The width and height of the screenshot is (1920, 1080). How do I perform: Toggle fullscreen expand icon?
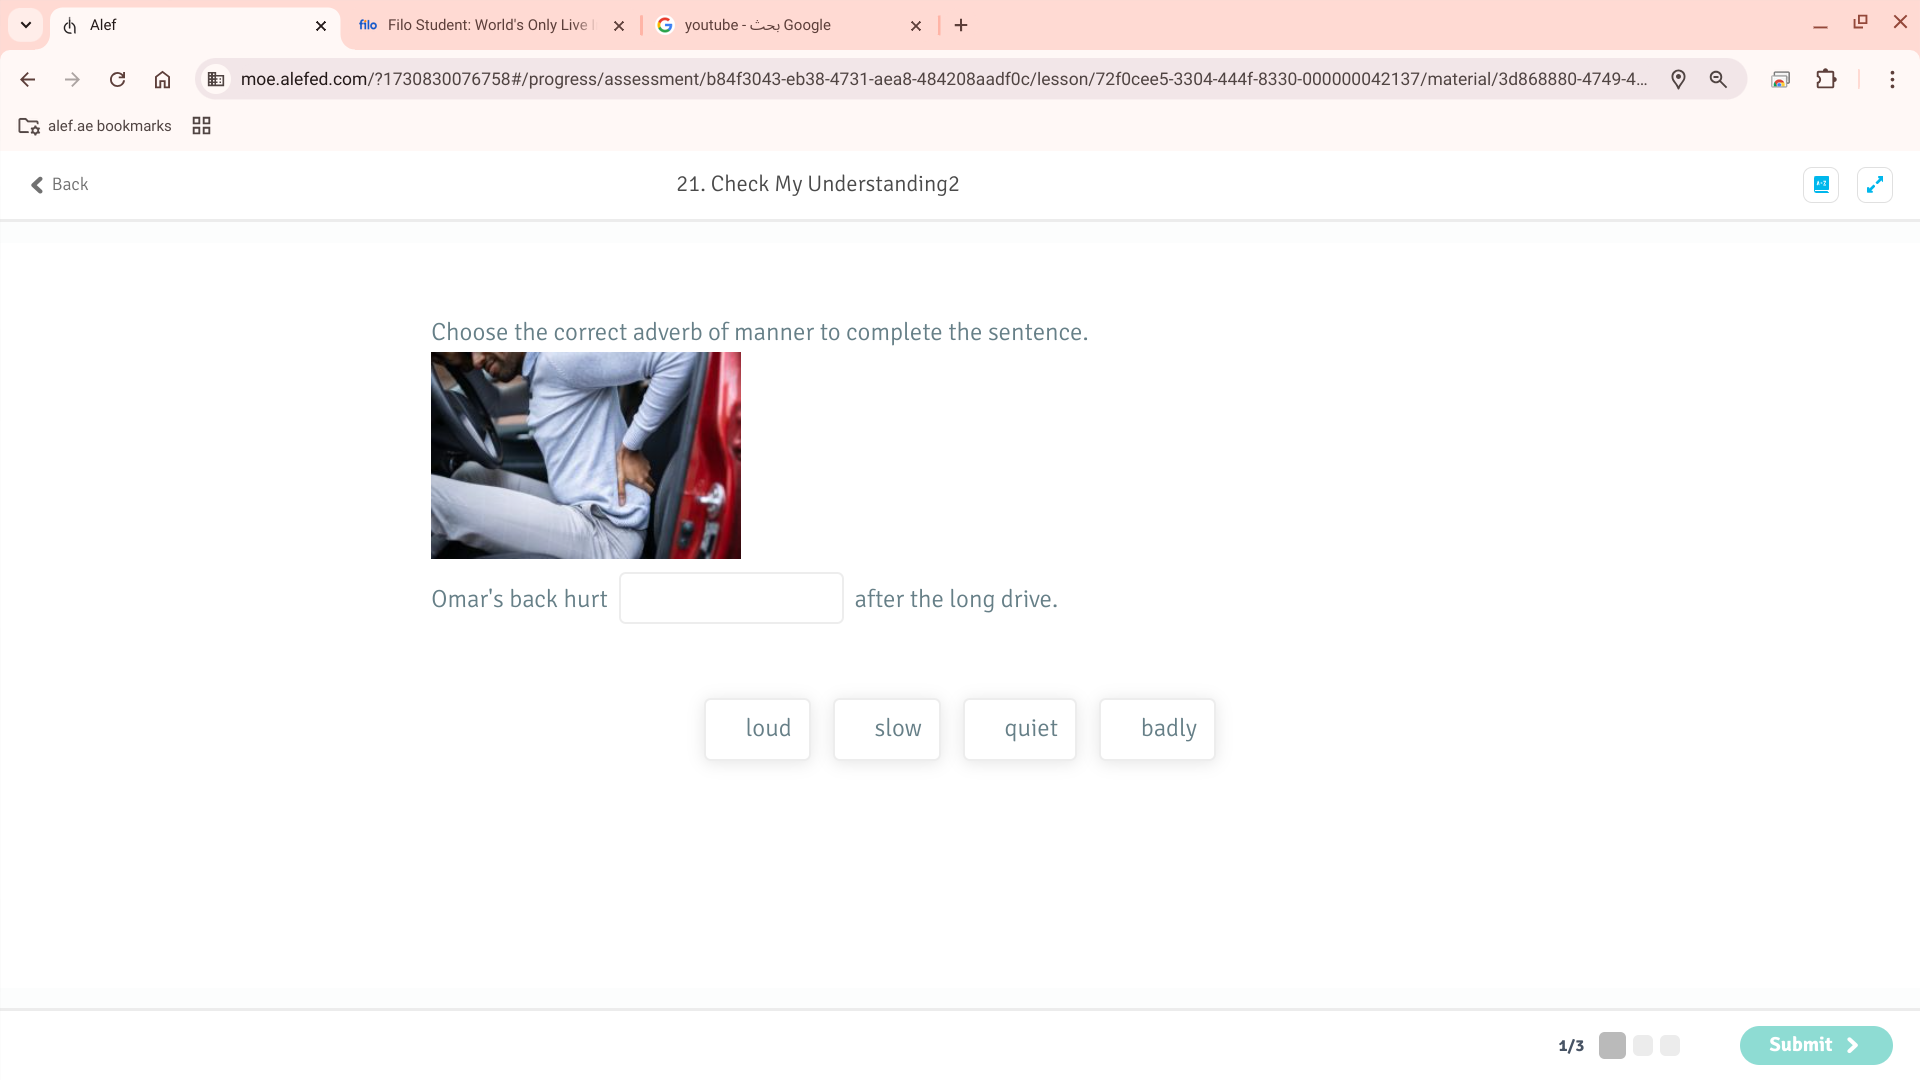(1874, 185)
